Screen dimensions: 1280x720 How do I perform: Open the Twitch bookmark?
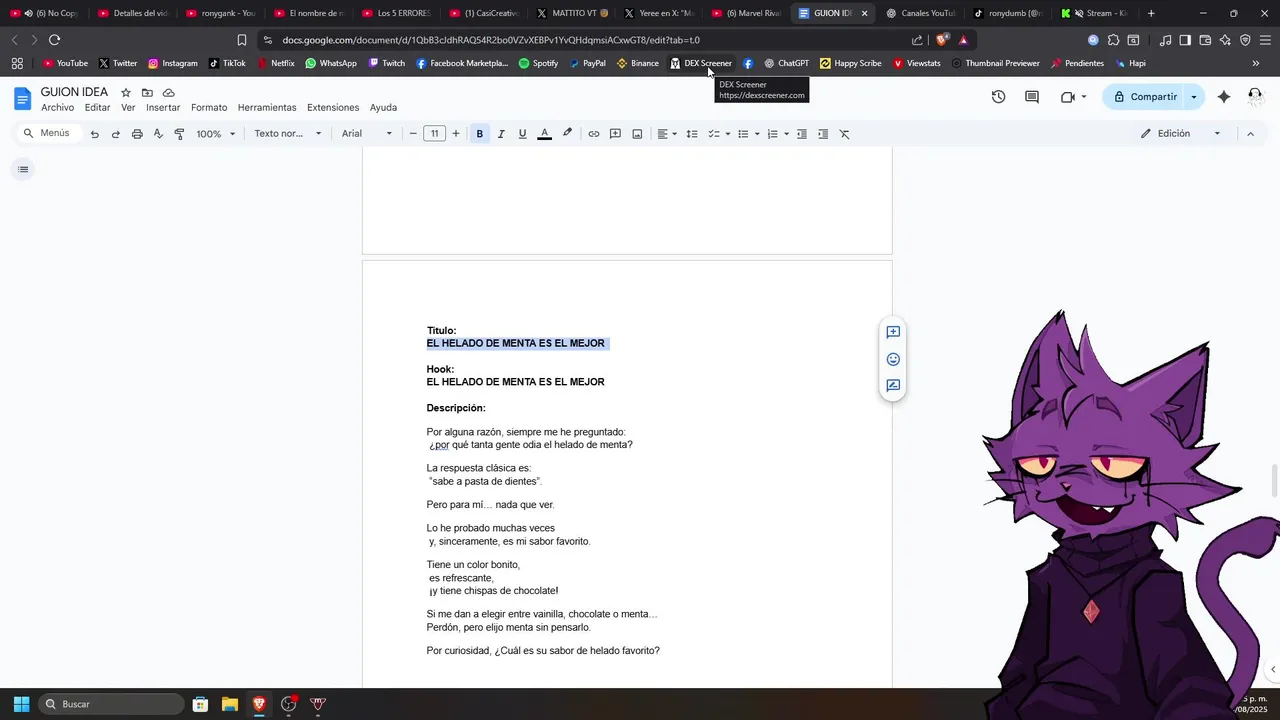pos(387,63)
